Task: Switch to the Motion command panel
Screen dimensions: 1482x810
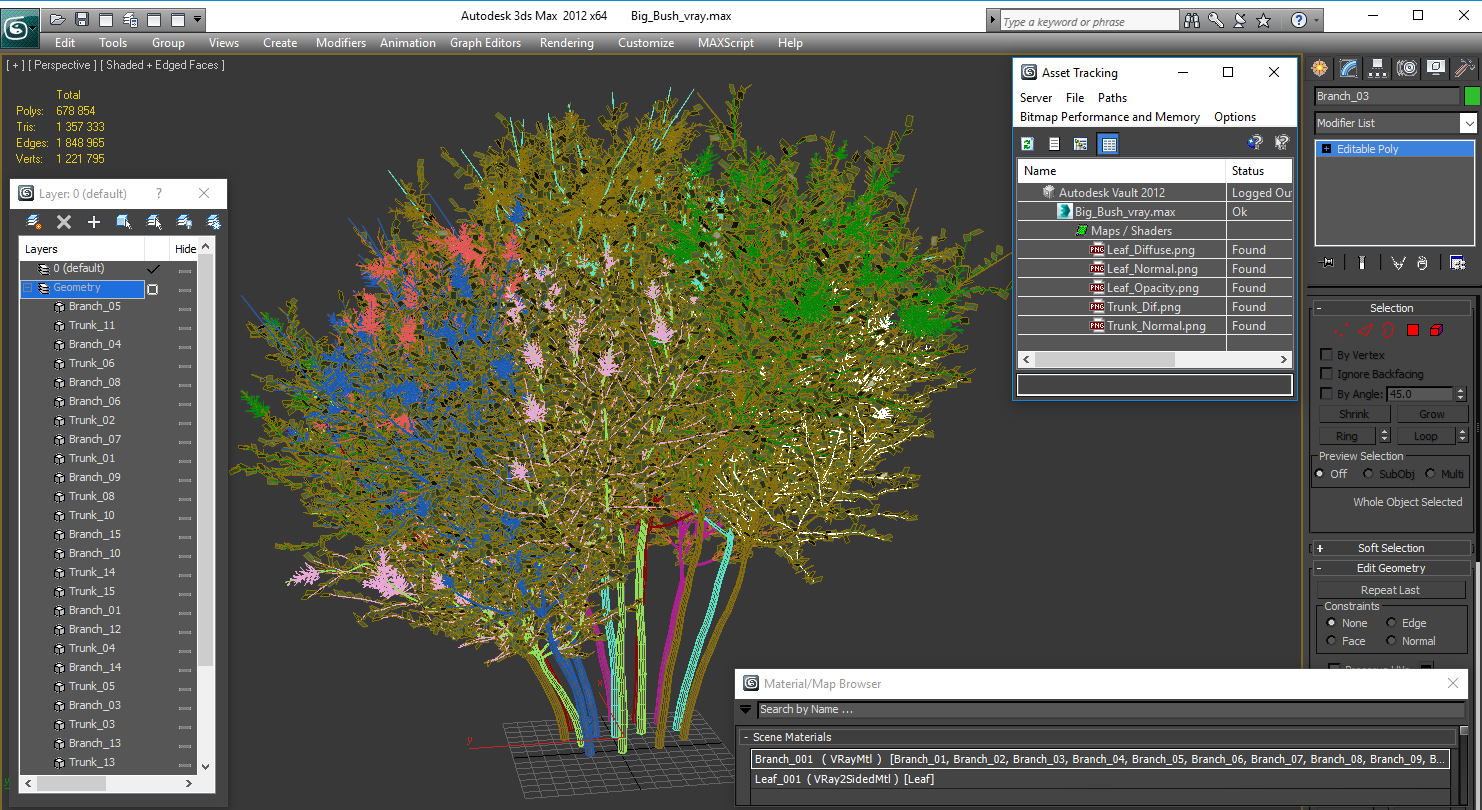Action: 1407,68
